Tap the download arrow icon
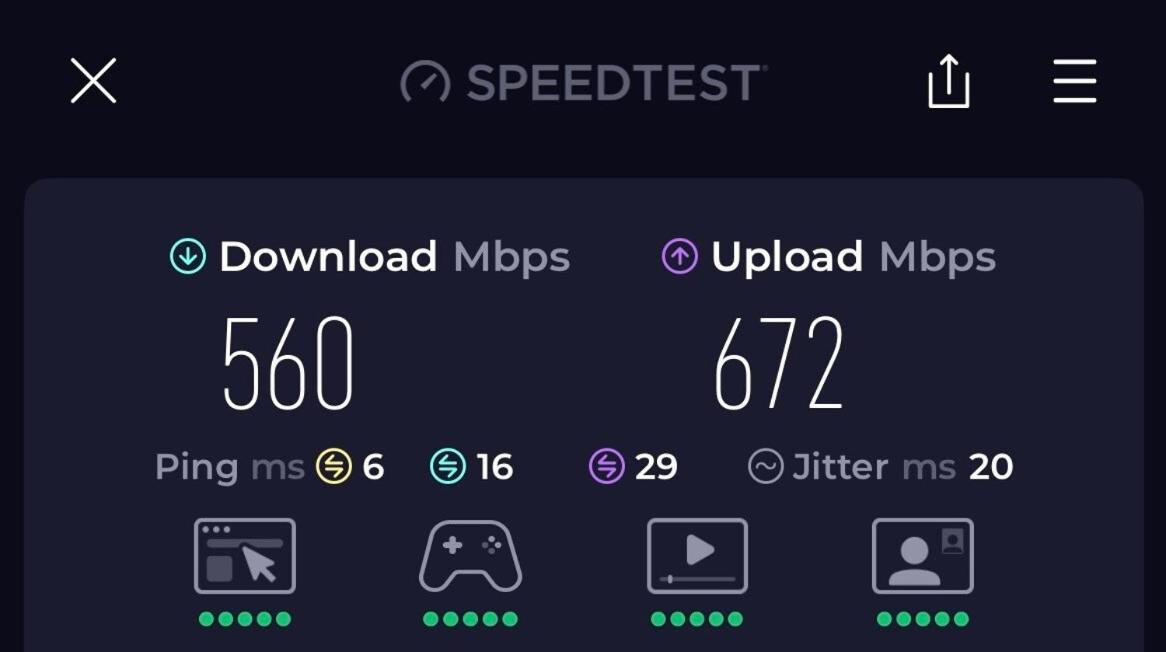Image resolution: width=1166 pixels, height=652 pixels. tap(188, 256)
